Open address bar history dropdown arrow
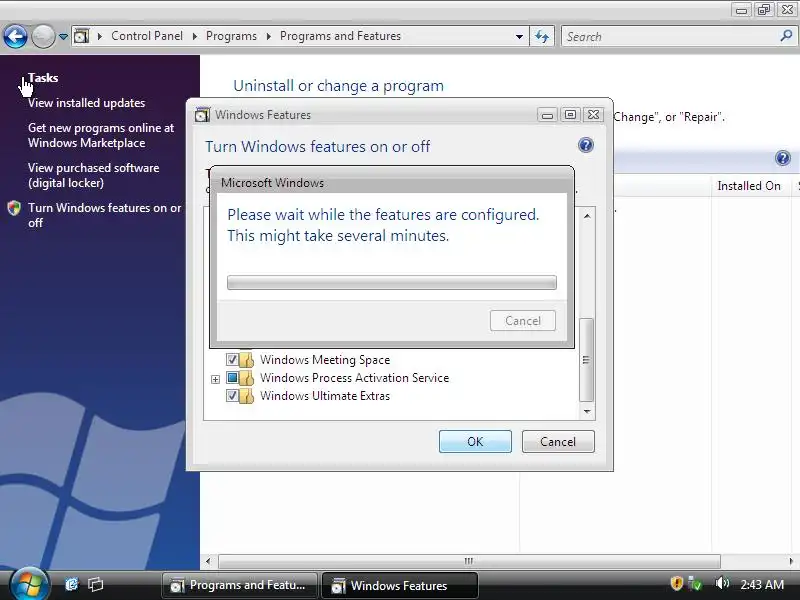The width and height of the screenshot is (800, 600). [x=519, y=37]
